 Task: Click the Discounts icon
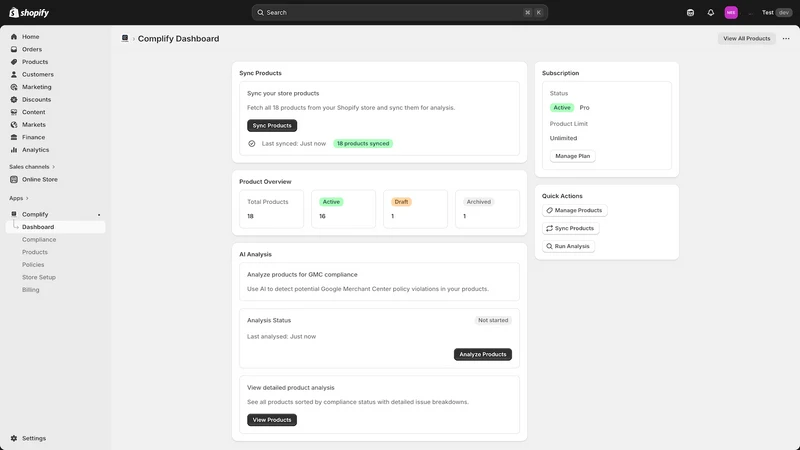click(14, 99)
